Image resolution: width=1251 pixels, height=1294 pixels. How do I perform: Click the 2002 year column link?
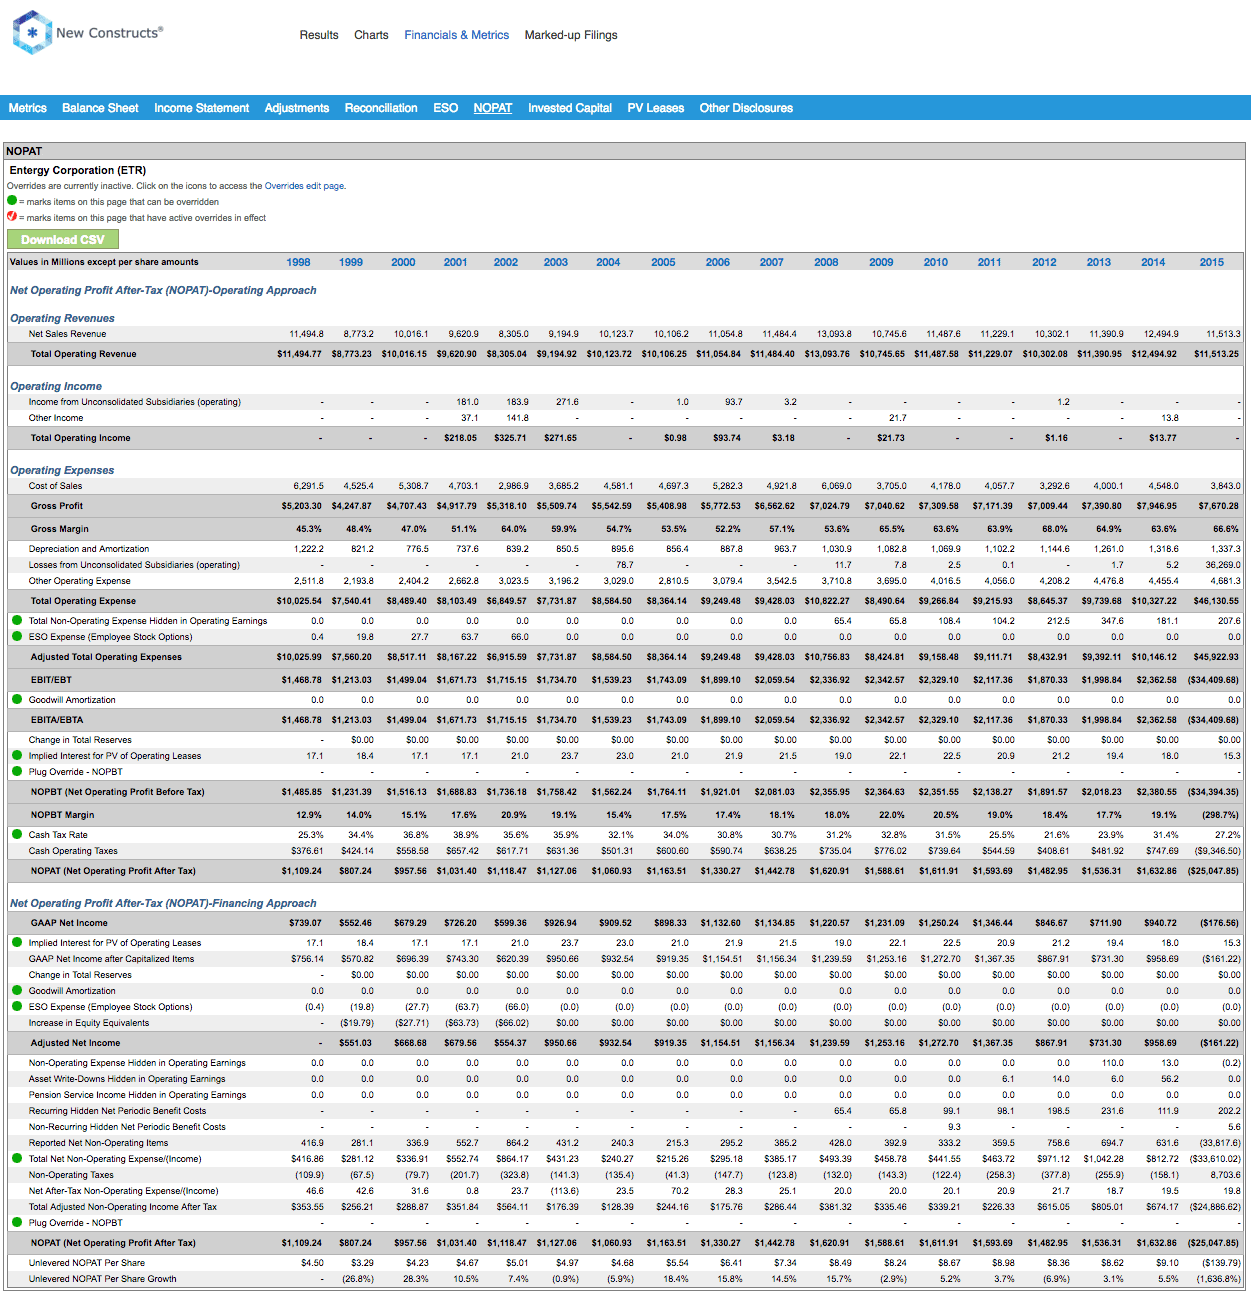pos(506,262)
